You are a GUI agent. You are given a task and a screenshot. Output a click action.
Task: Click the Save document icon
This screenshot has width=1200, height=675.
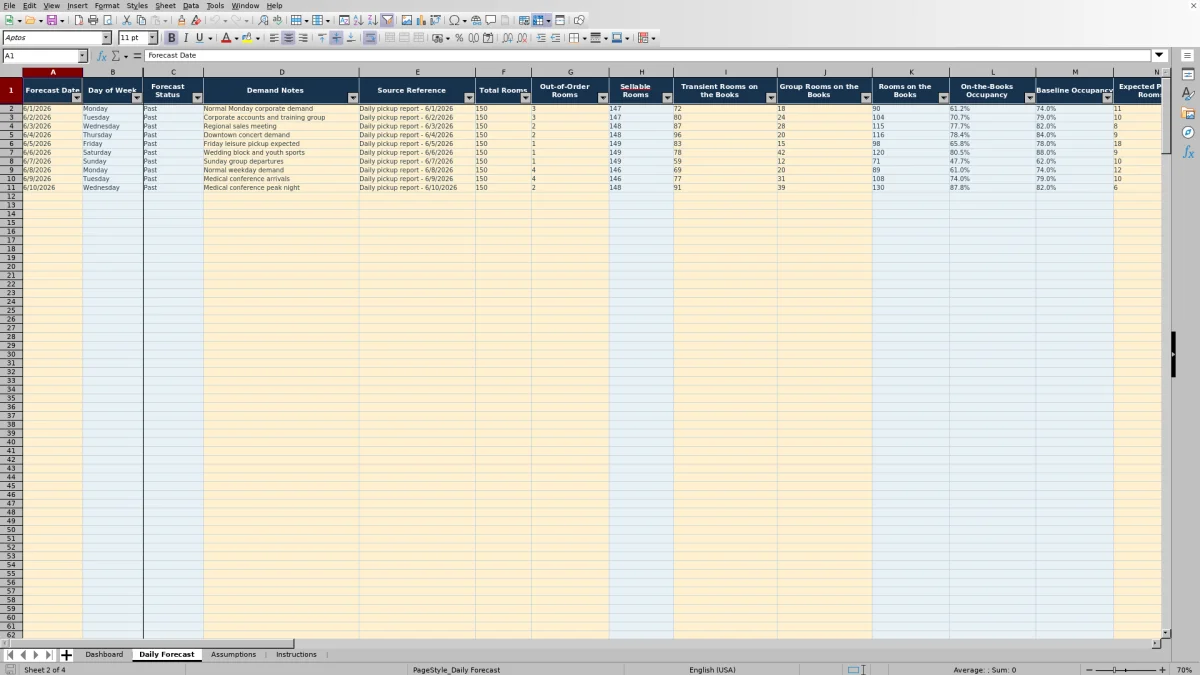click(x=50, y=20)
